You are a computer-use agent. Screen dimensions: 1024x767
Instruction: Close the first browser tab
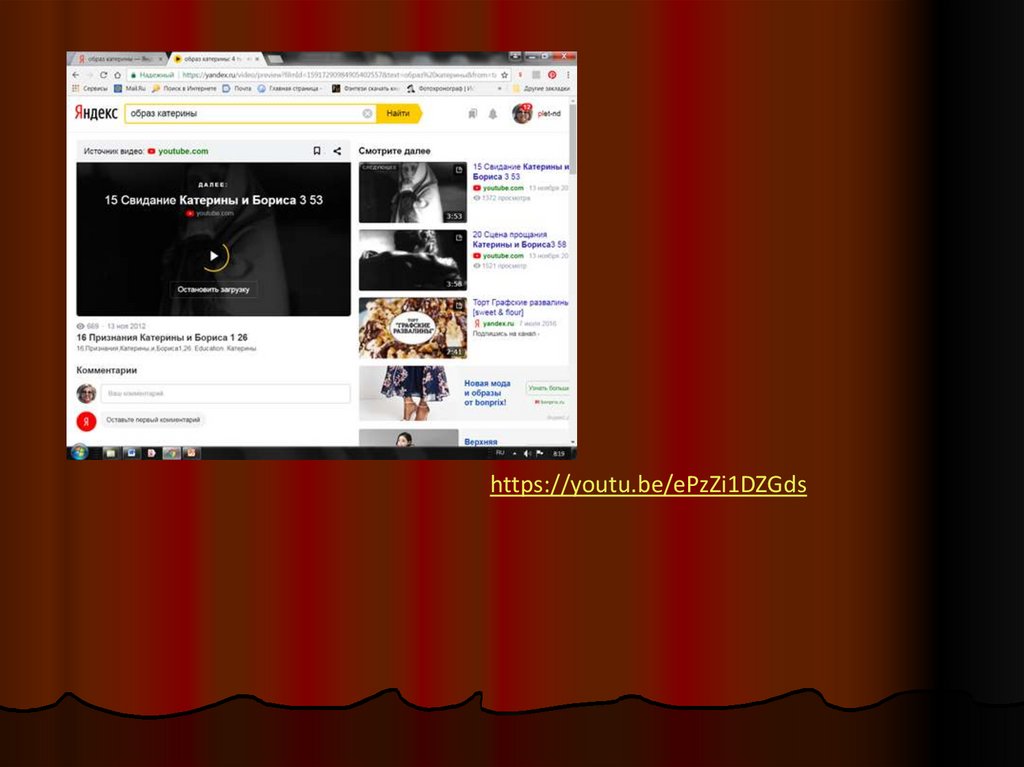click(160, 59)
